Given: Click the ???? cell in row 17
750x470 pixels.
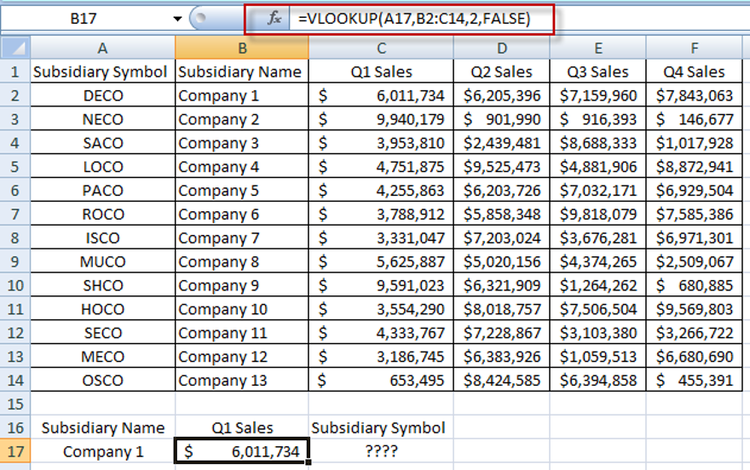Looking at the screenshot, I should click(381, 451).
